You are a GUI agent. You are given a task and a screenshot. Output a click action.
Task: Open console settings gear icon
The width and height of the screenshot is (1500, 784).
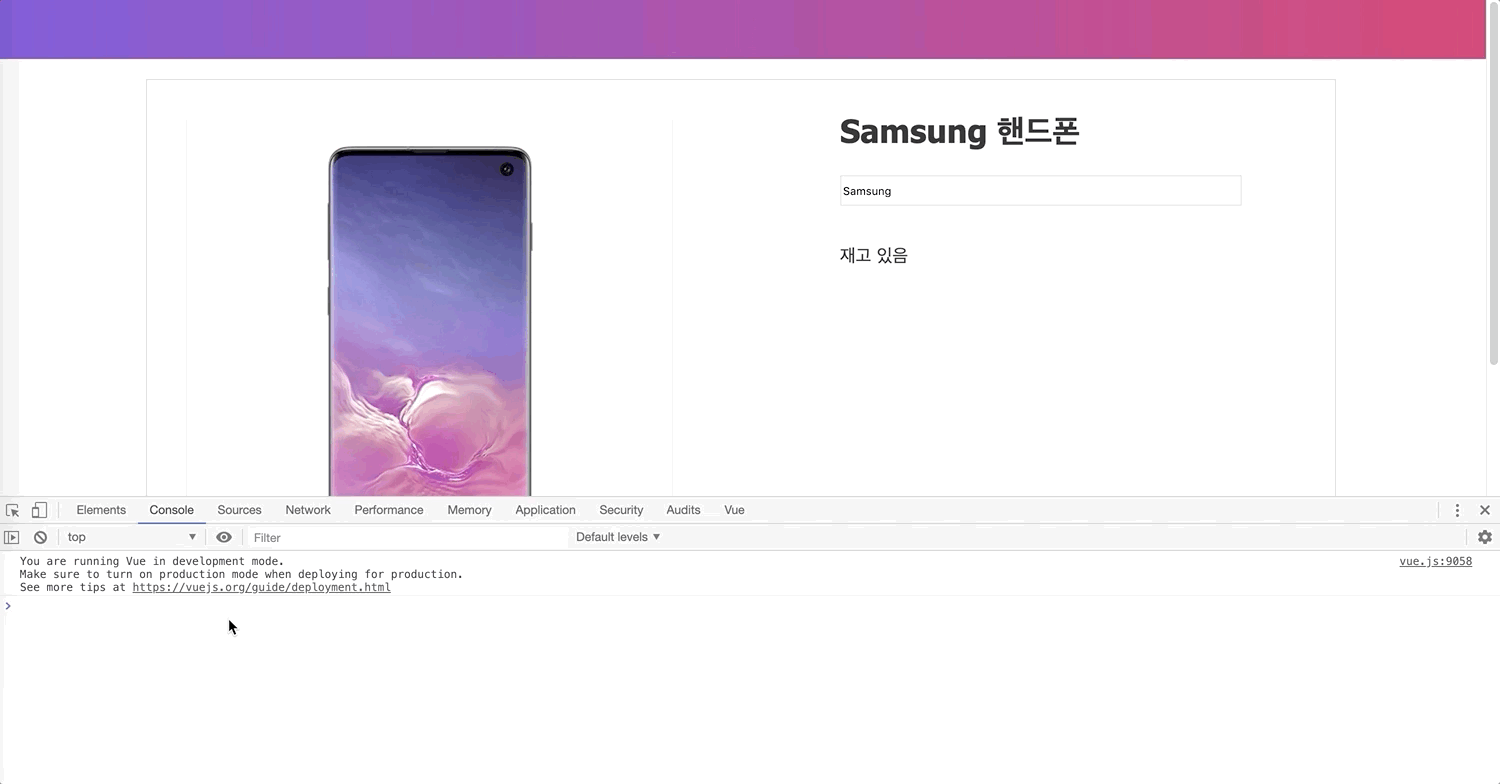1485,537
